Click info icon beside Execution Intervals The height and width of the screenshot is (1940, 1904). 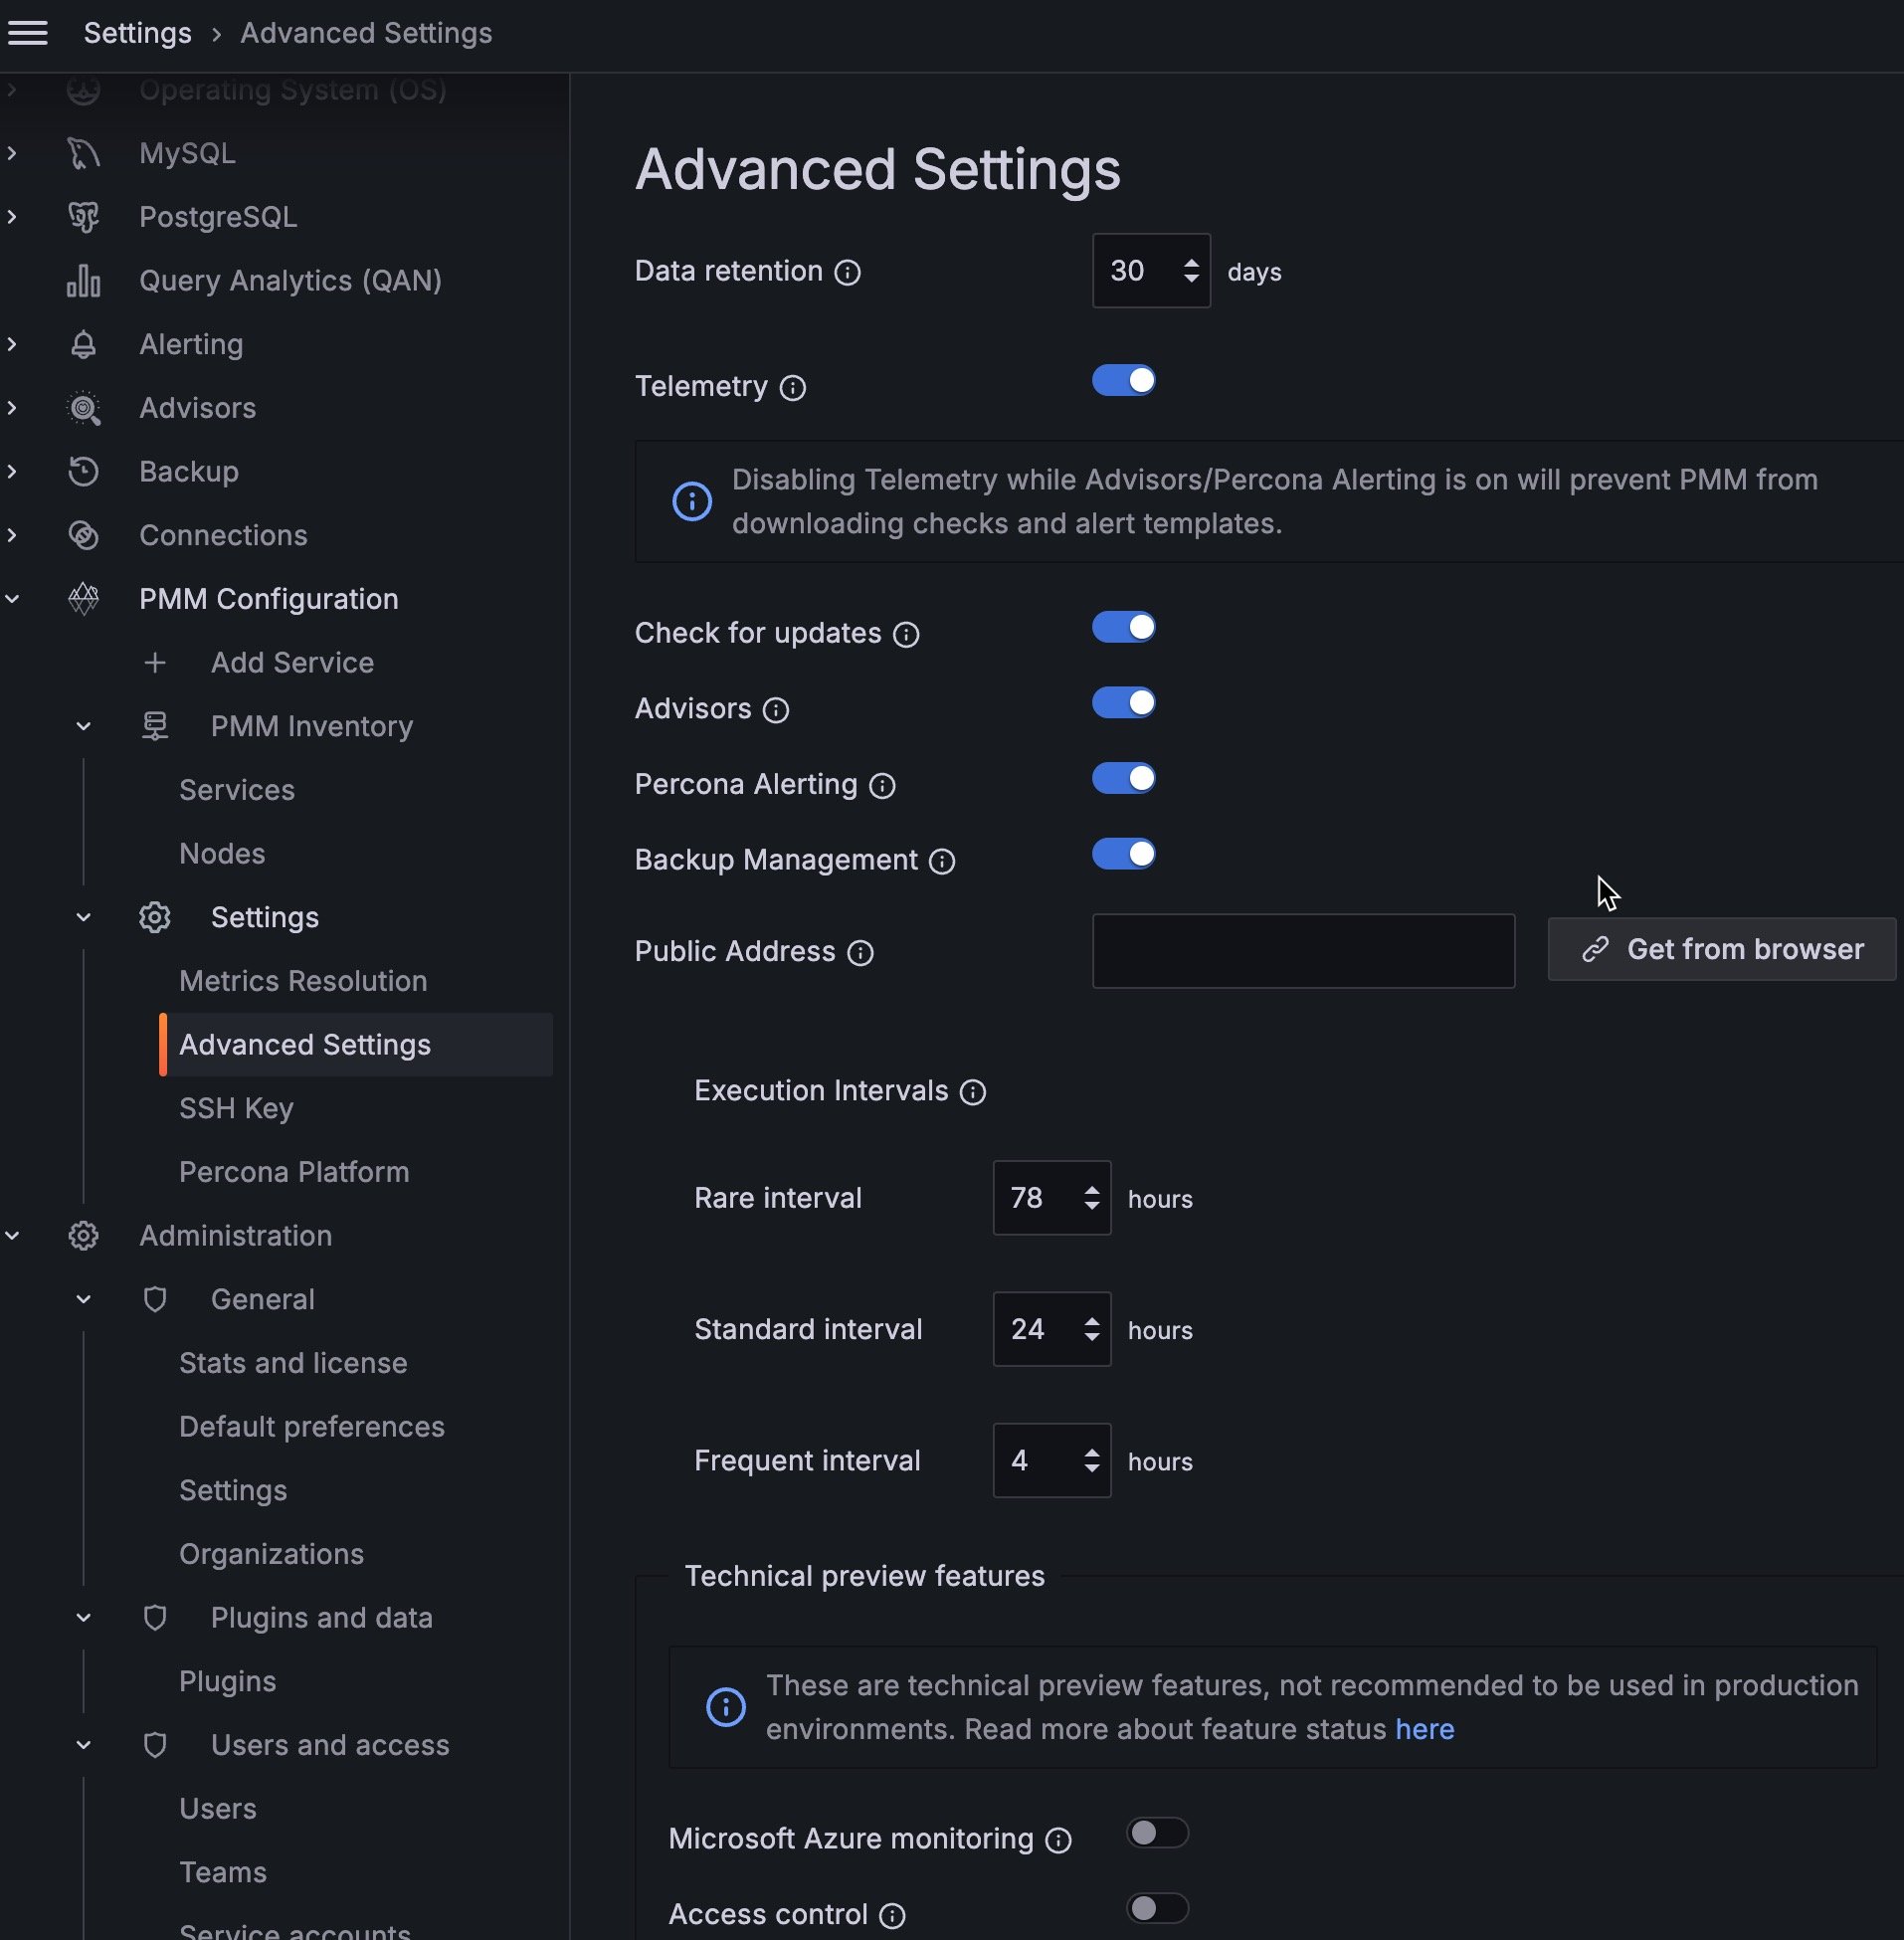click(x=972, y=1092)
